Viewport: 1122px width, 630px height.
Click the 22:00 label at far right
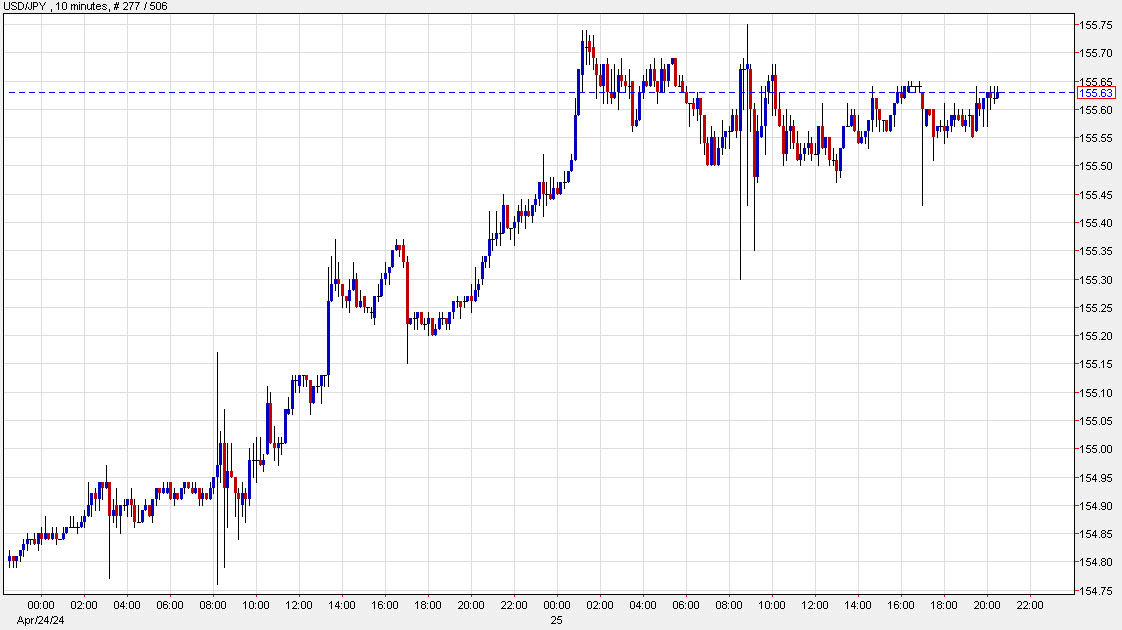[1030, 605]
